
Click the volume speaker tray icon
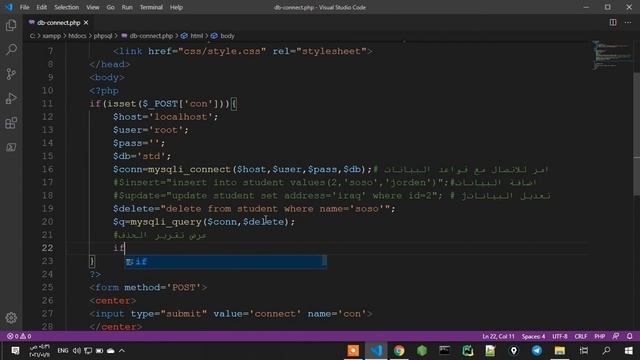point(76,351)
